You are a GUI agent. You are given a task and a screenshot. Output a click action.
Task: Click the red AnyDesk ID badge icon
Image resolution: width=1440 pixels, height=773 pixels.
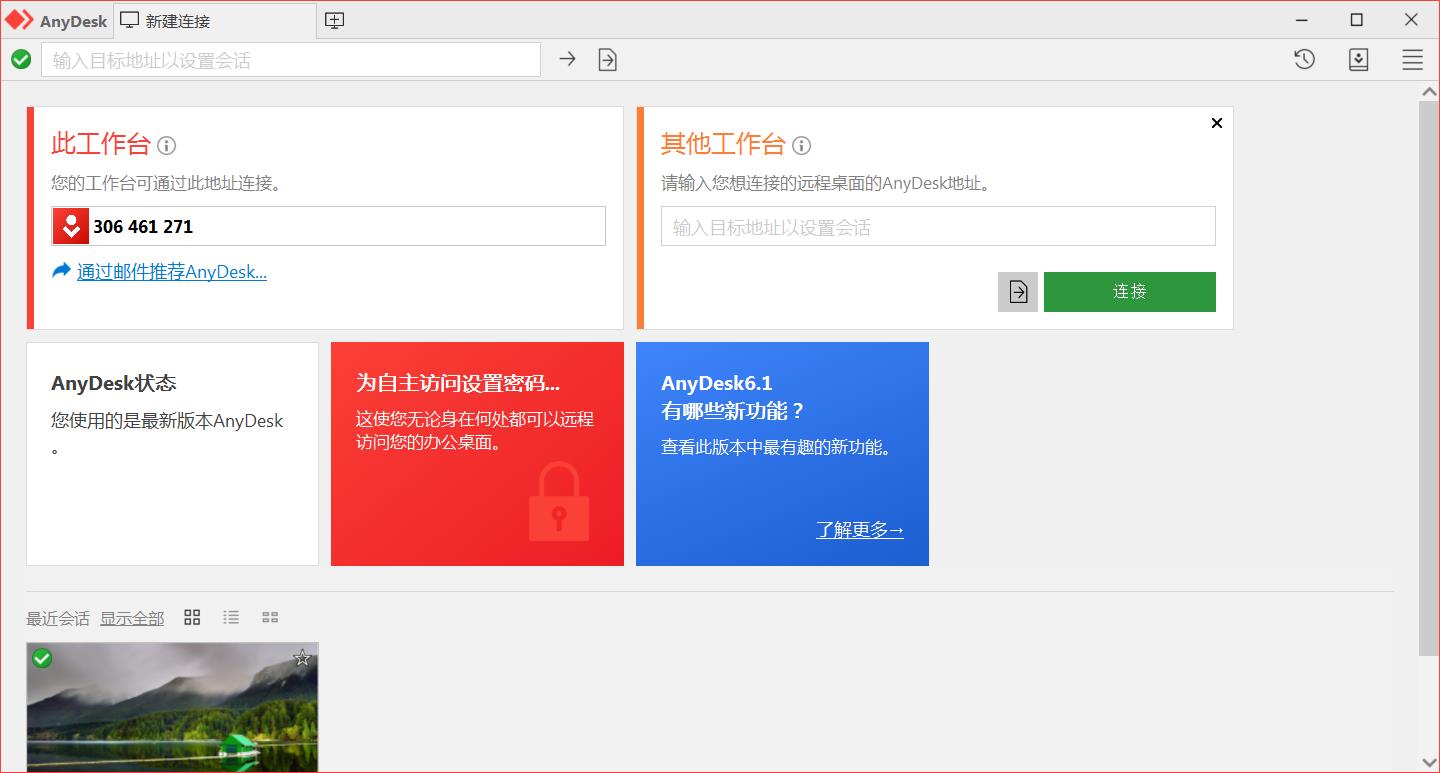coord(70,226)
